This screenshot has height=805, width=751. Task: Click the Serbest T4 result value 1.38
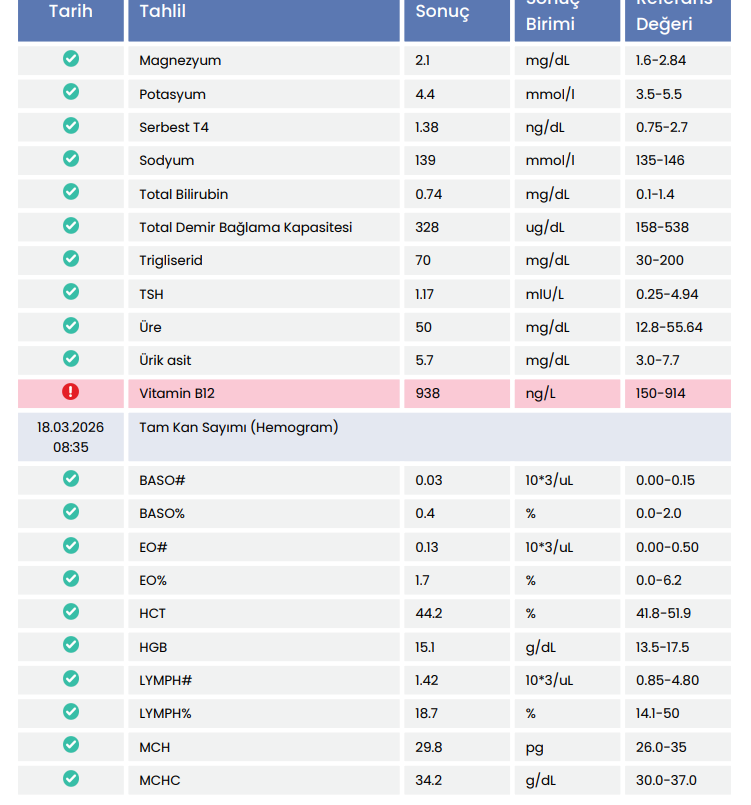click(x=427, y=128)
